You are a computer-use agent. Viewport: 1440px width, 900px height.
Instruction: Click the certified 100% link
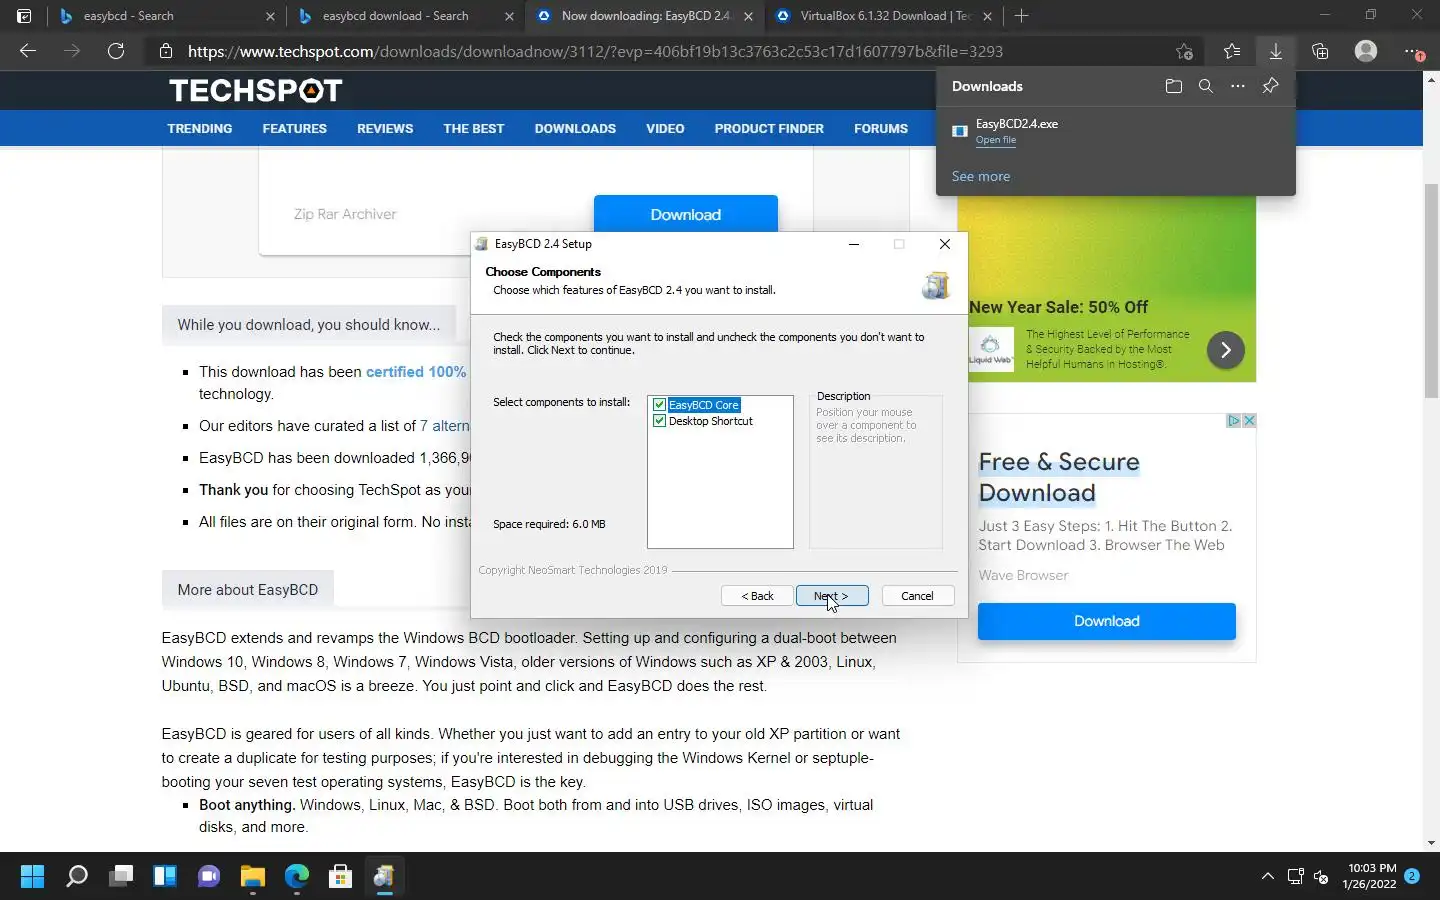(x=416, y=372)
